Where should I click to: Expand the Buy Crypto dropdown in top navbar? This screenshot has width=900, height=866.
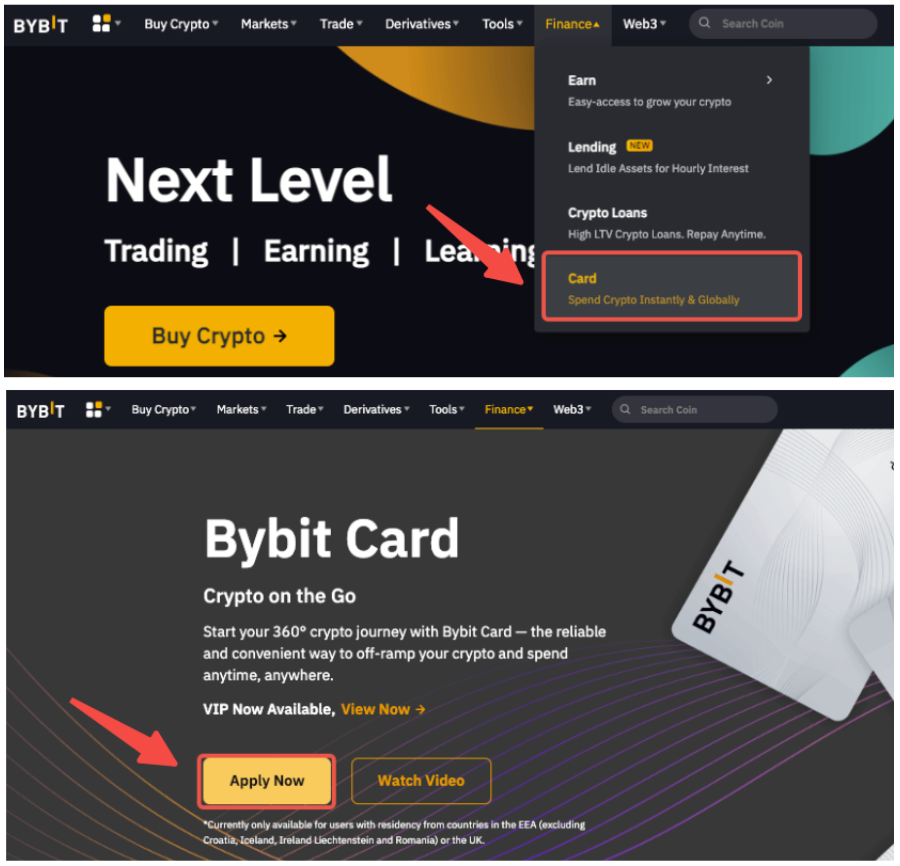pos(181,24)
